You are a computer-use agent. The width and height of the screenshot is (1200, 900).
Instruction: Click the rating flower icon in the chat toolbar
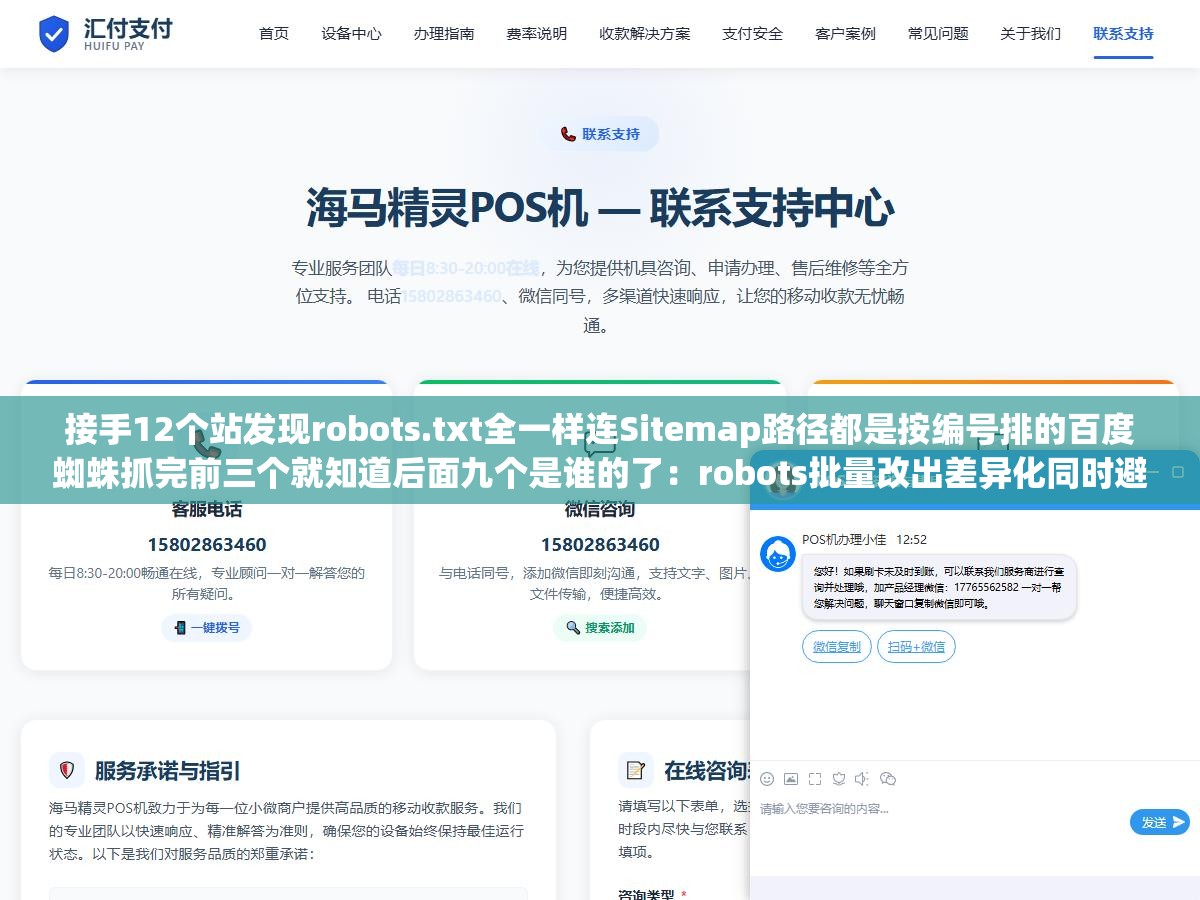(x=839, y=779)
